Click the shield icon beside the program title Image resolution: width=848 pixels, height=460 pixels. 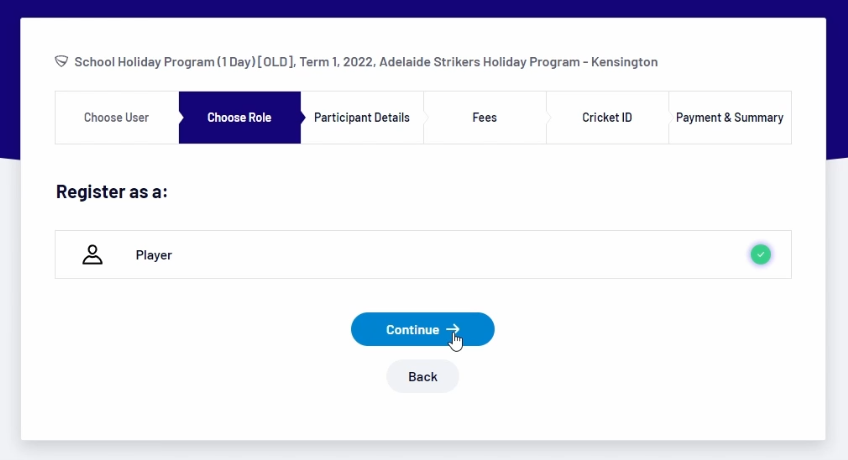[x=62, y=62]
